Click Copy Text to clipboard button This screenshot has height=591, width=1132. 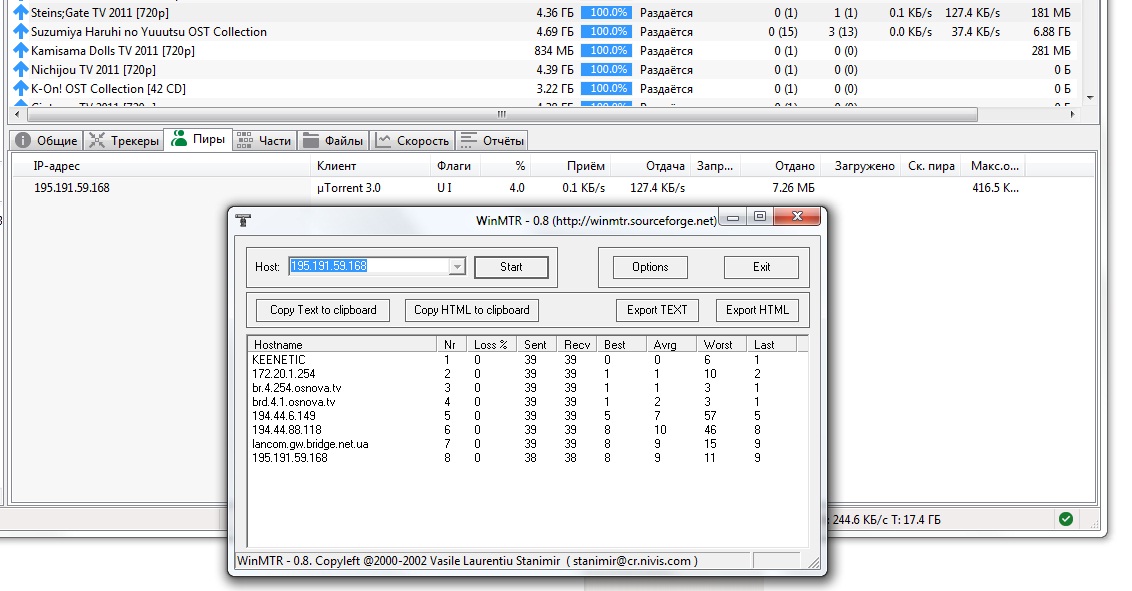[323, 310]
